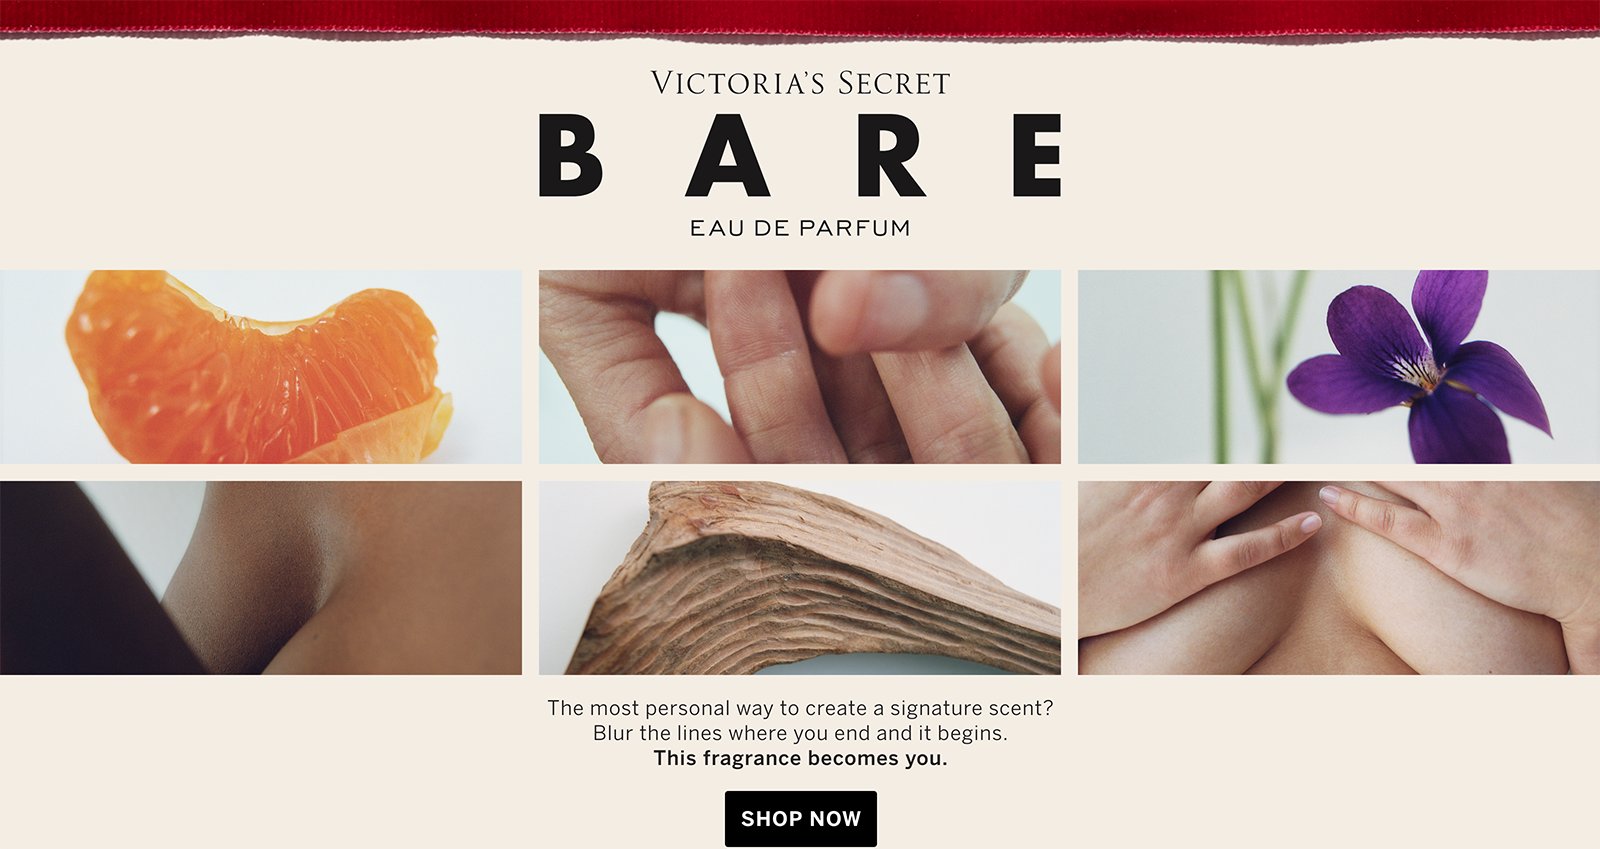Click the letter R in BARE
The image size is (1600, 849).
[x=891, y=155]
